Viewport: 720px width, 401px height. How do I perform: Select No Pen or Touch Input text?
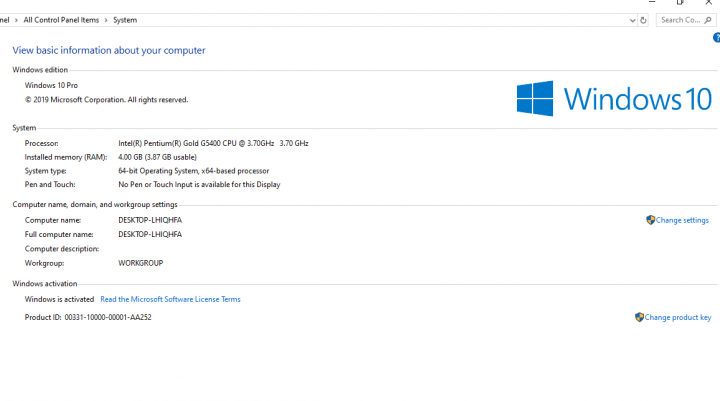(x=199, y=185)
